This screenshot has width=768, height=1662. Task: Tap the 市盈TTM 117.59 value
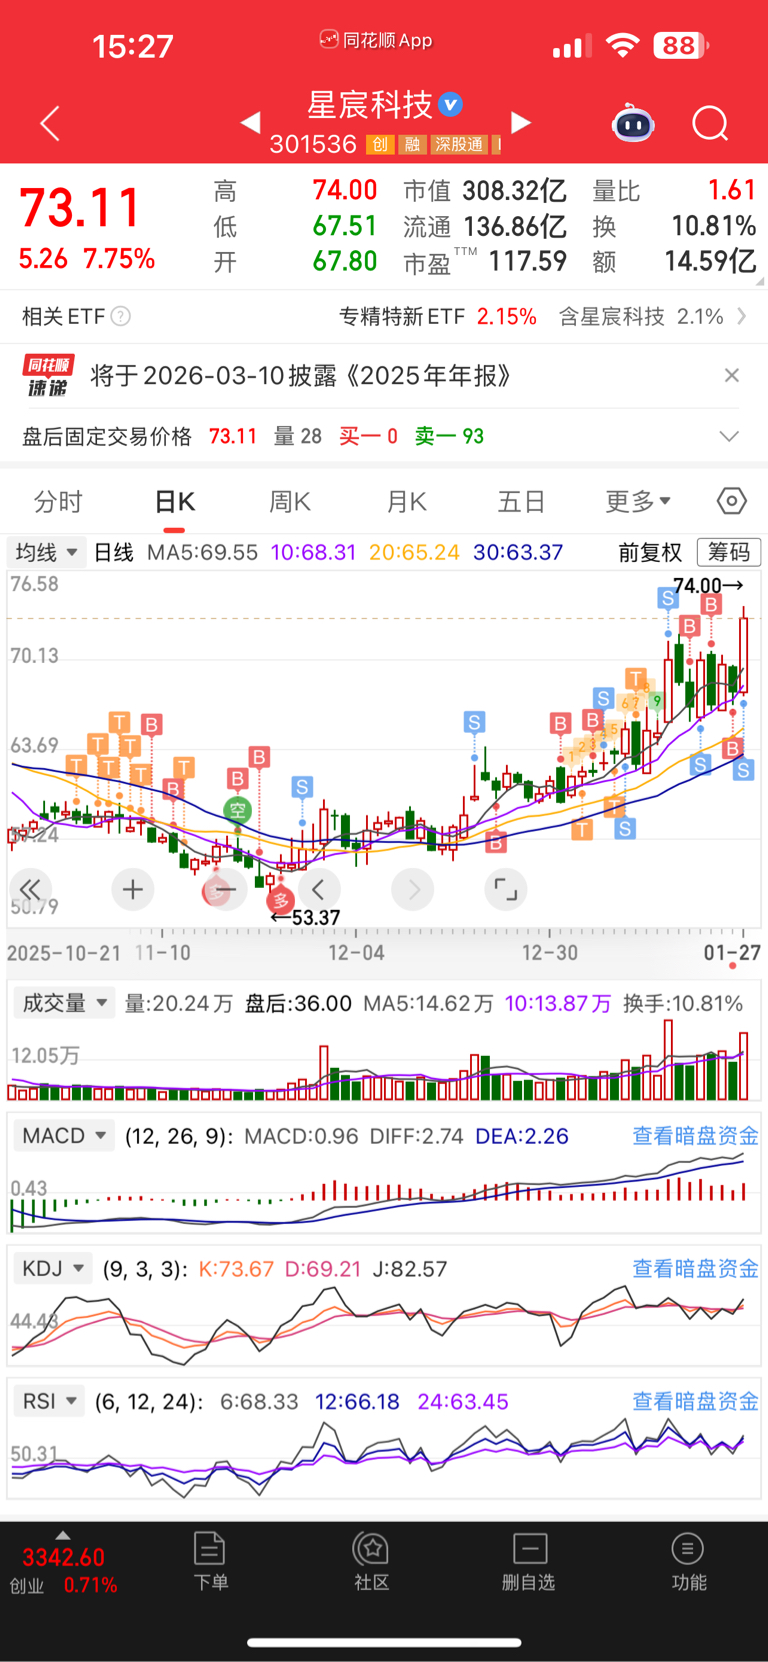pos(485,262)
